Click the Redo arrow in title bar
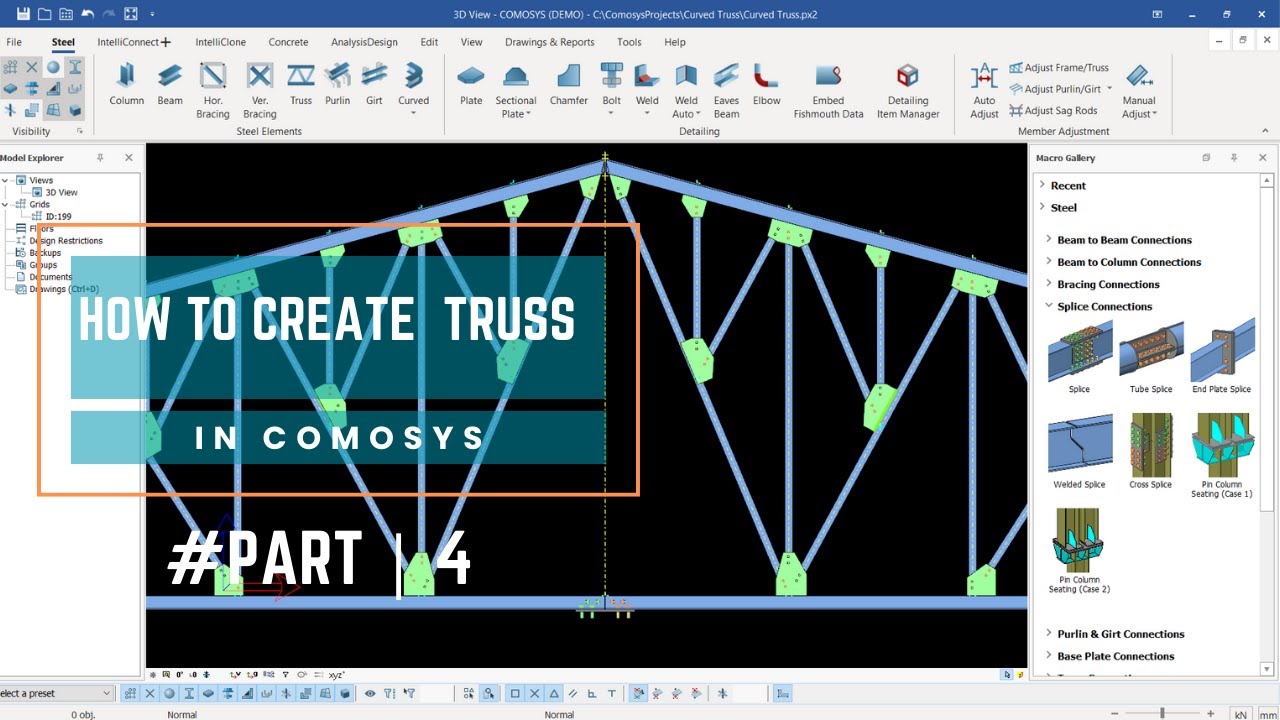 (x=108, y=14)
